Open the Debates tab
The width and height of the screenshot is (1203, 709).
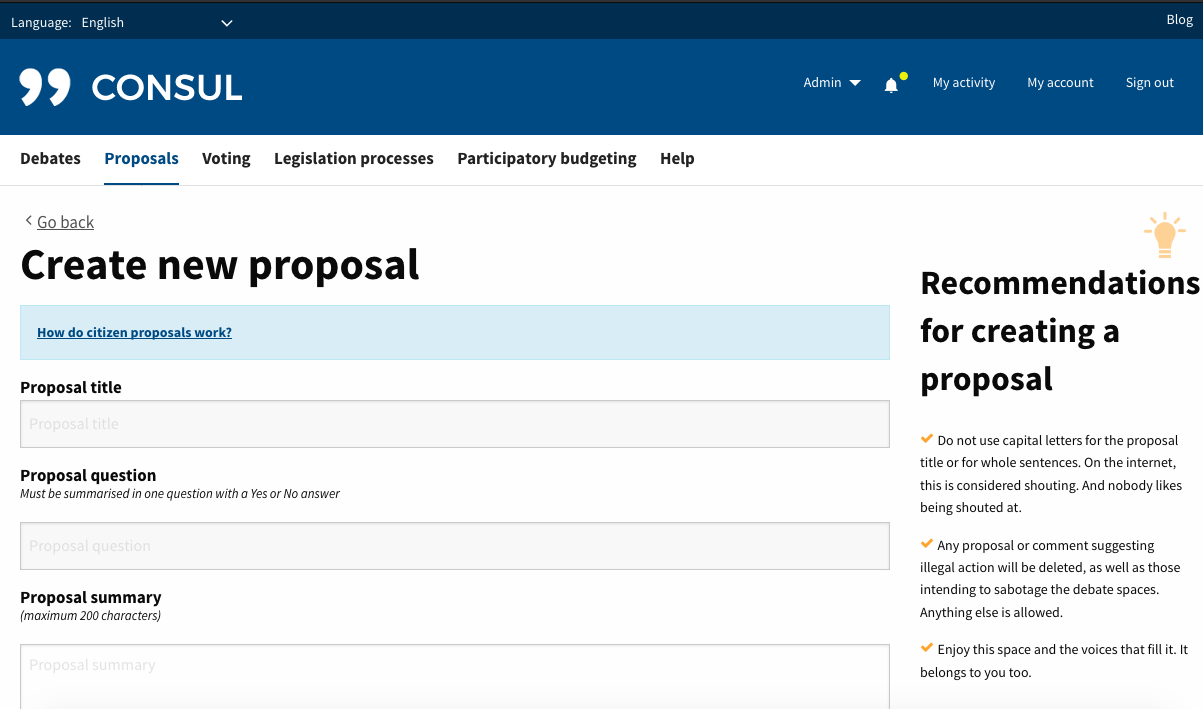point(50,158)
